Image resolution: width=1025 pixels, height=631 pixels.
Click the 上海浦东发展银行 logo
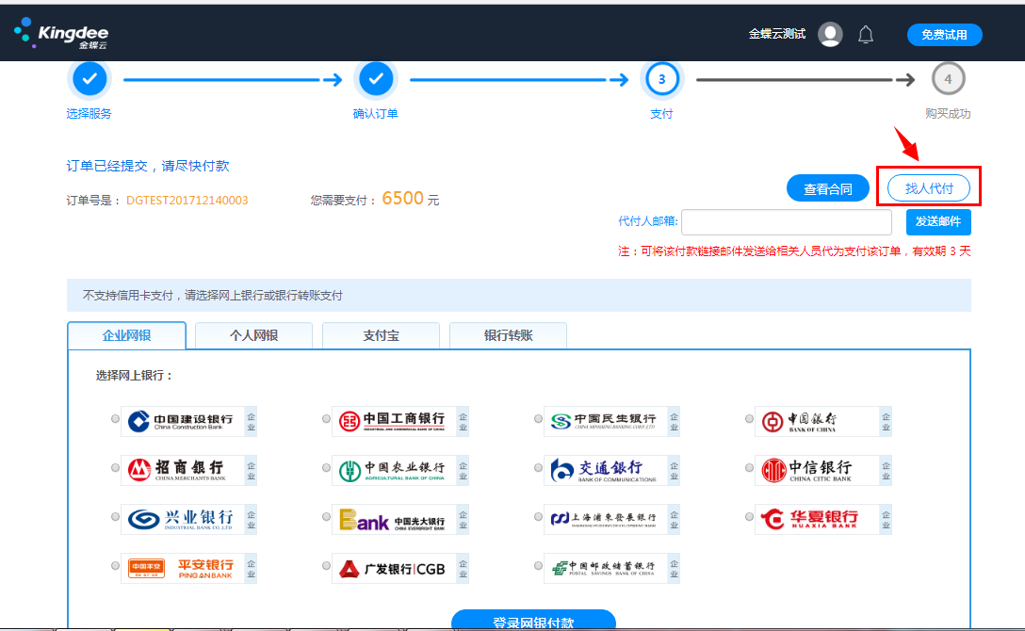(612, 519)
